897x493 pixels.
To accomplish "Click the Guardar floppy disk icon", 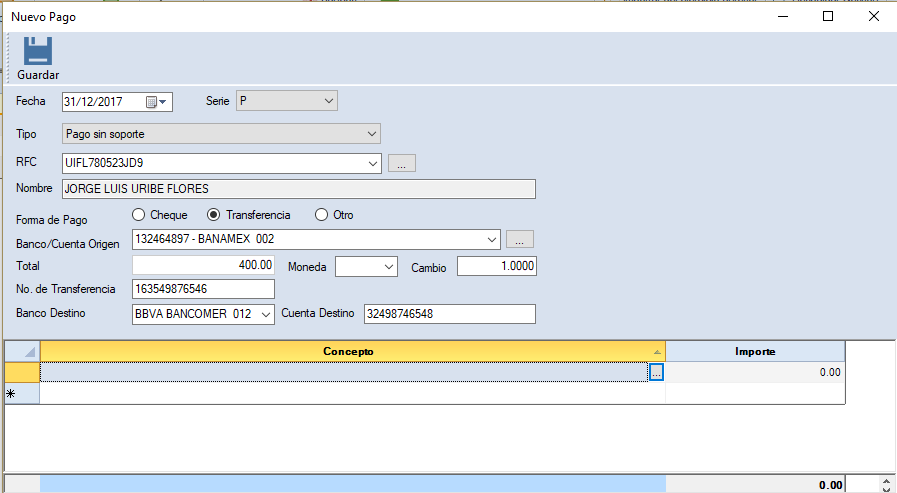I will click(x=37, y=51).
